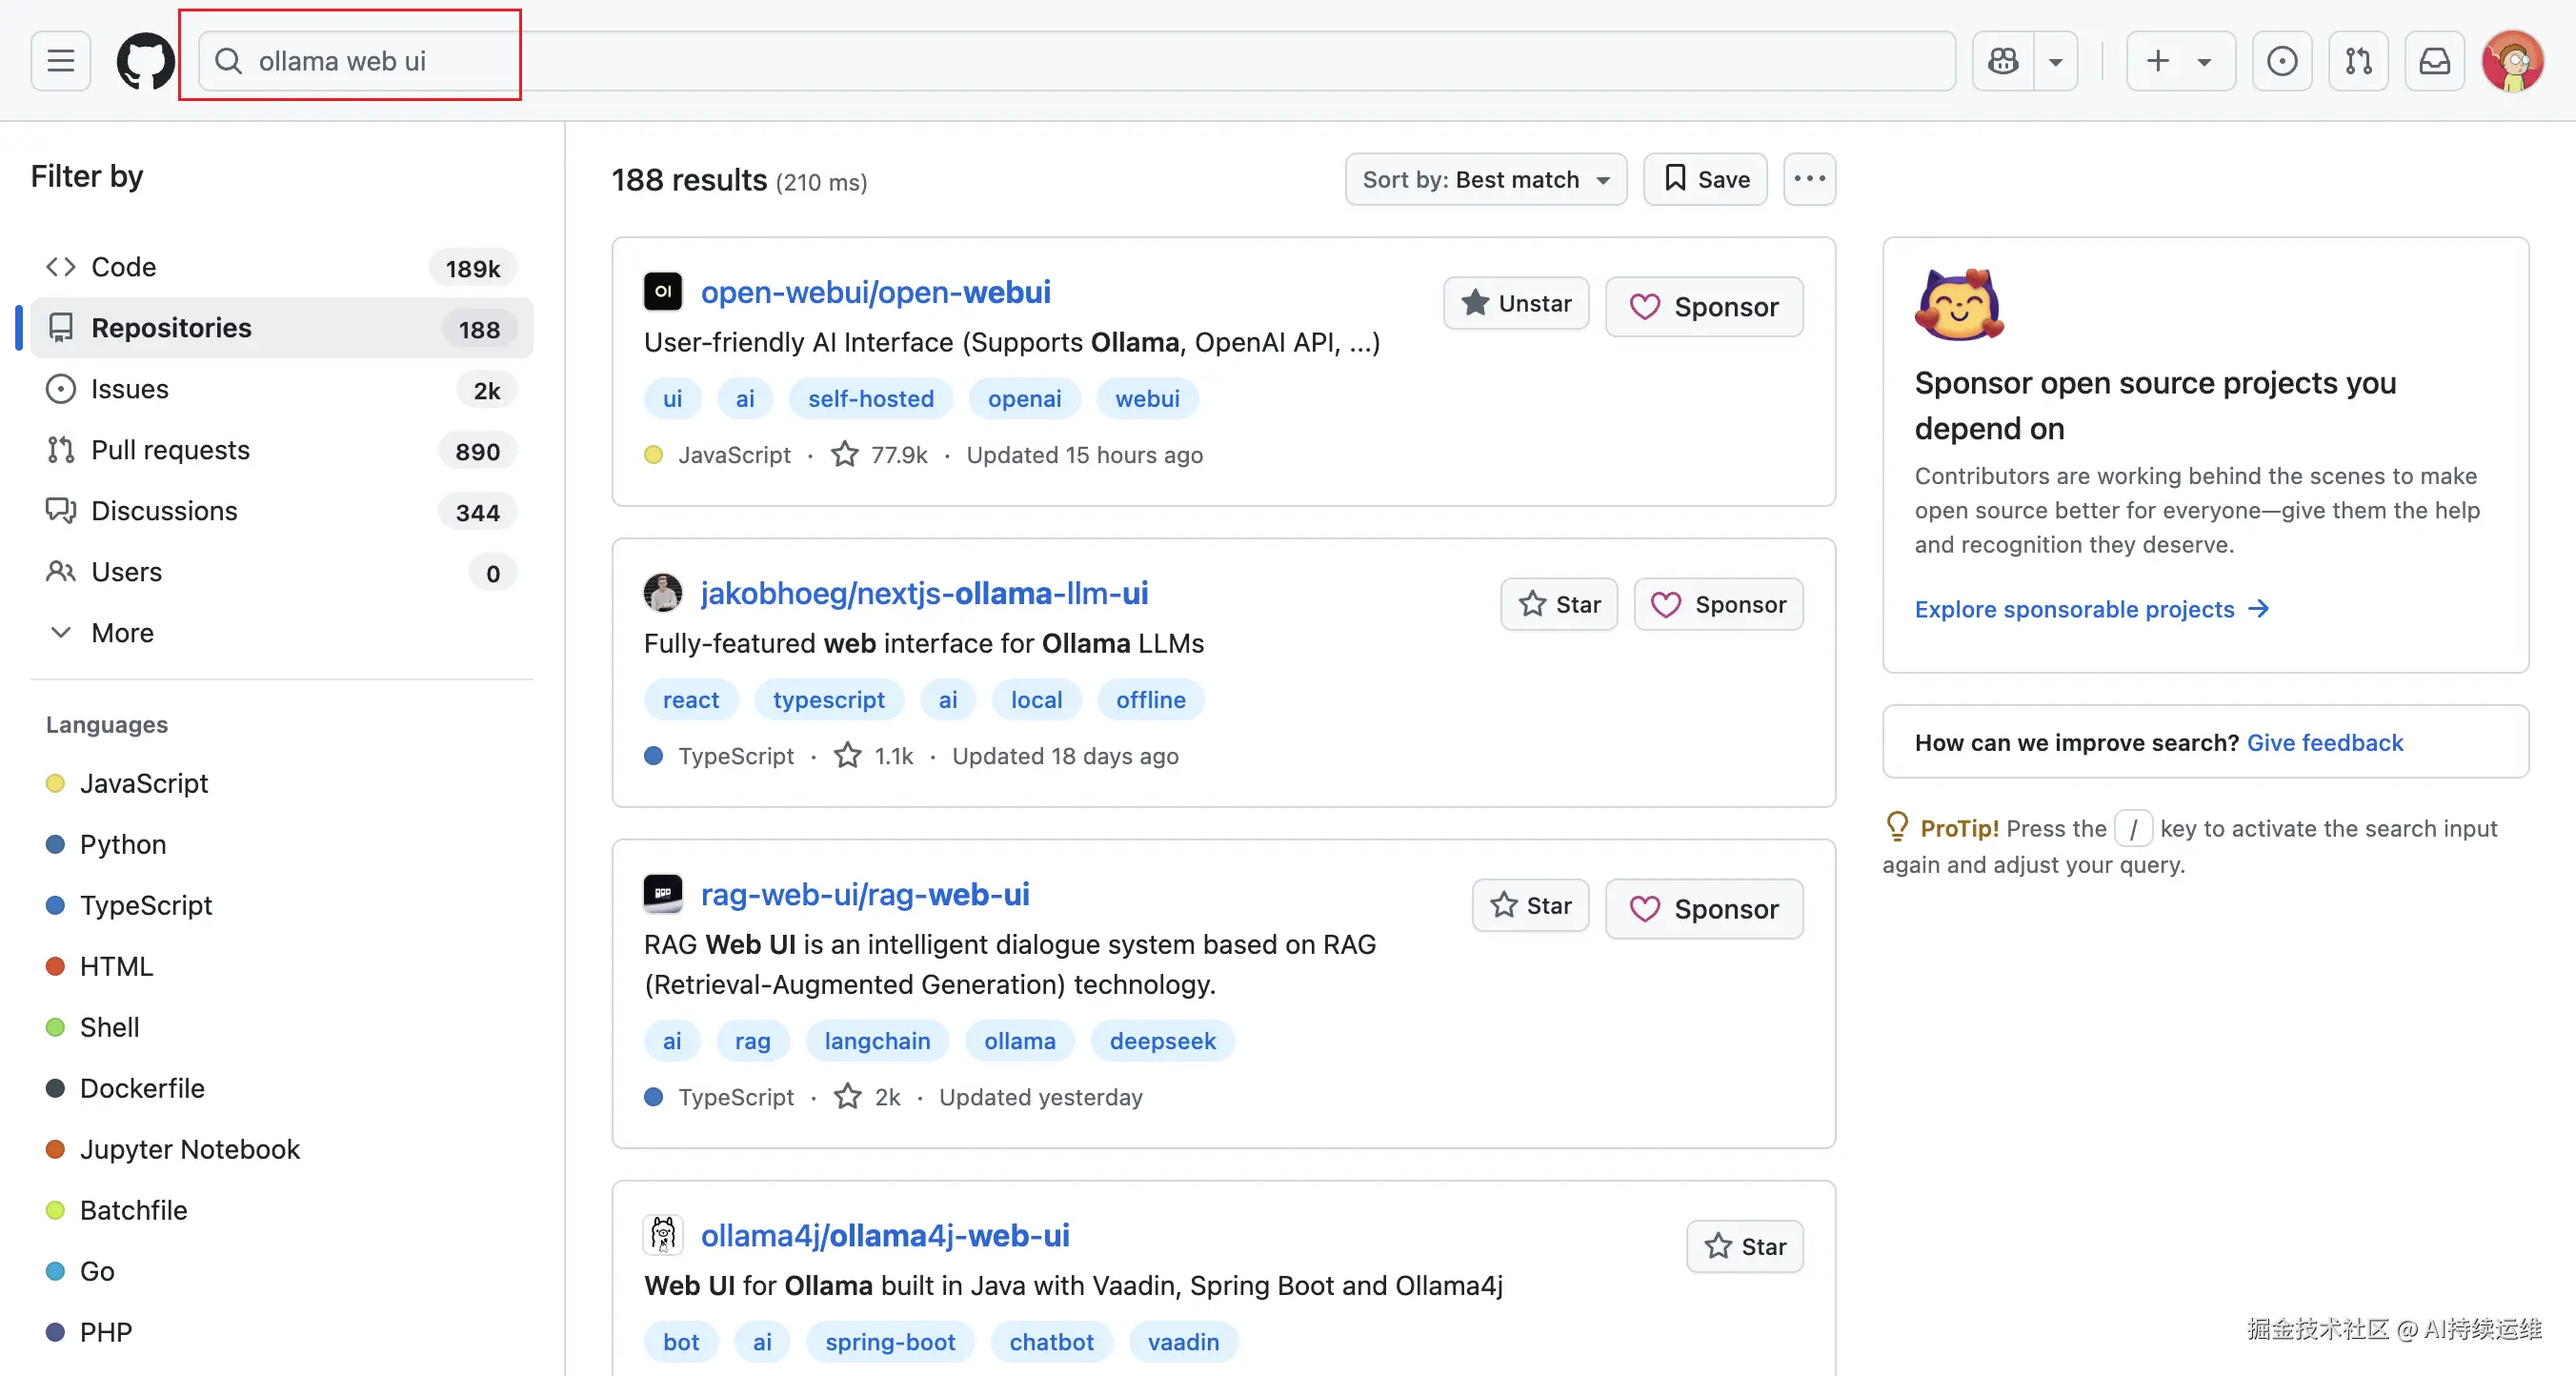The image size is (2576, 1376).
Task: Filter by Python language
Action: pyautogui.click(x=122, y=844)
